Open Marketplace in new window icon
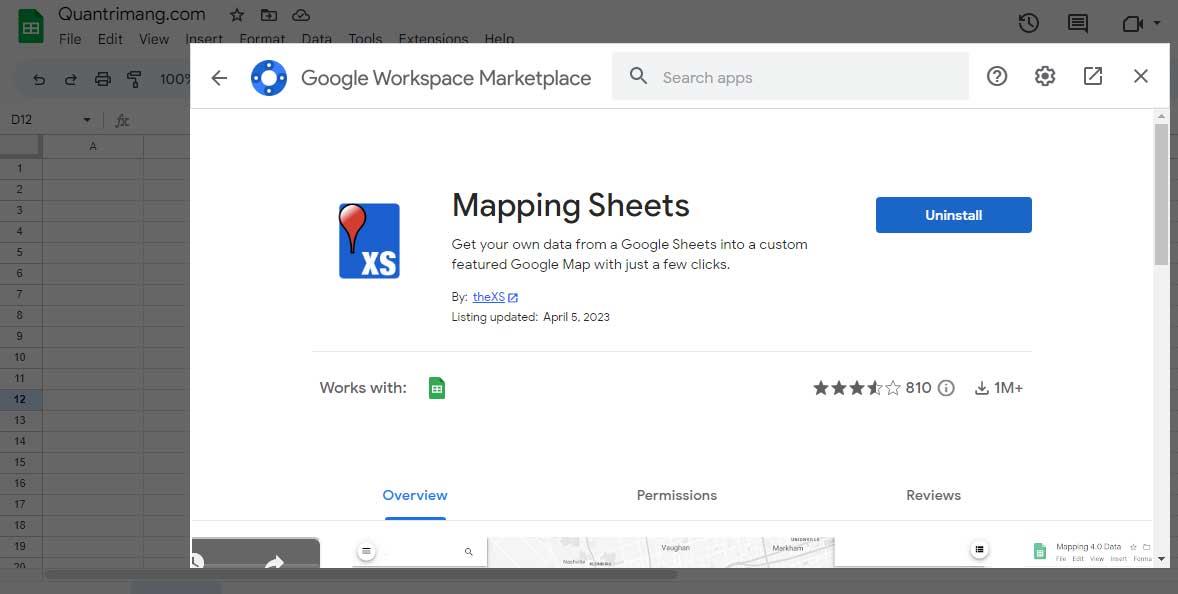 (x=1092, y=76)
